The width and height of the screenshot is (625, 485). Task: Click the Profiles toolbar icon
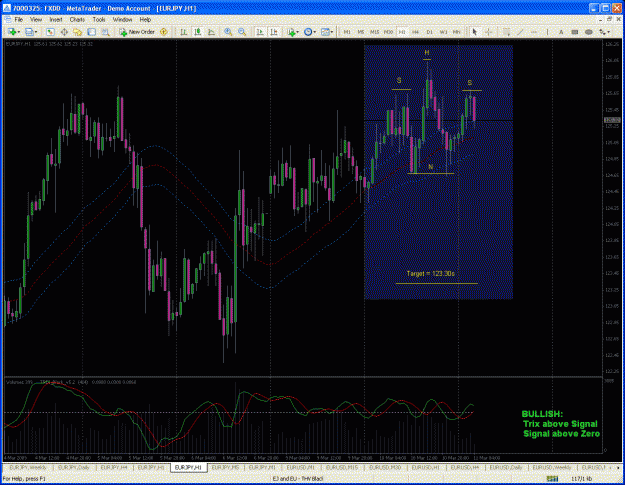(29, 32)
